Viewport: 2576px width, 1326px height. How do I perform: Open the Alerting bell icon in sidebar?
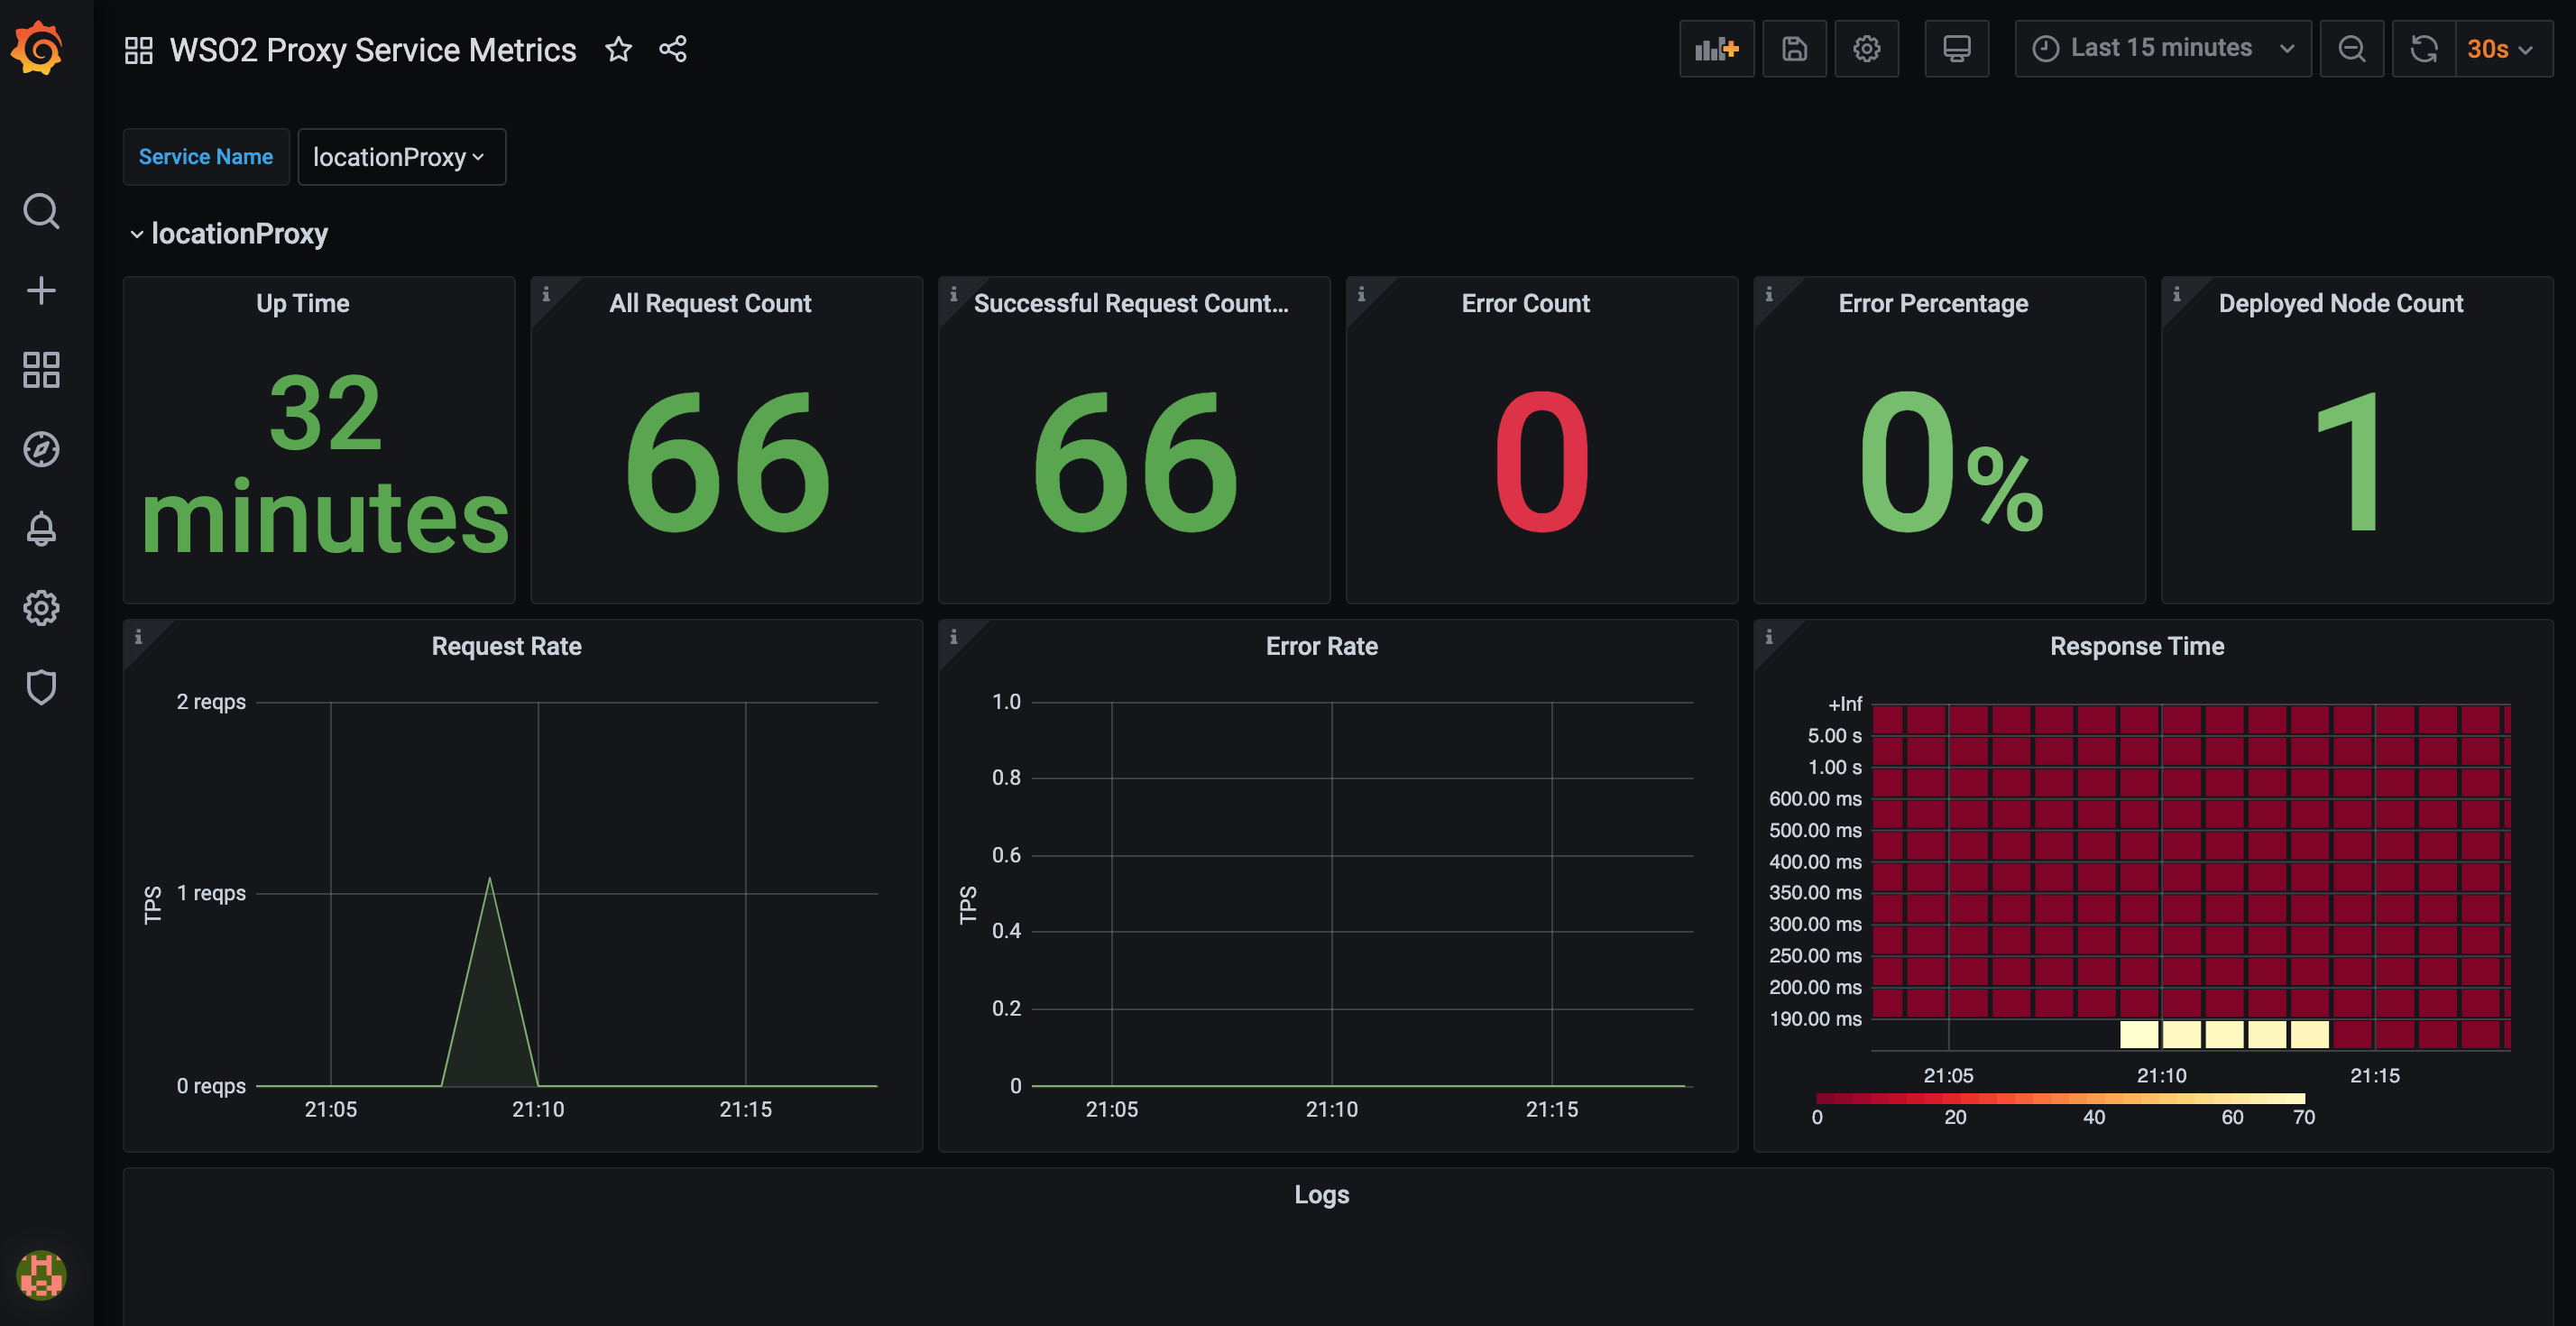(41, 528)
